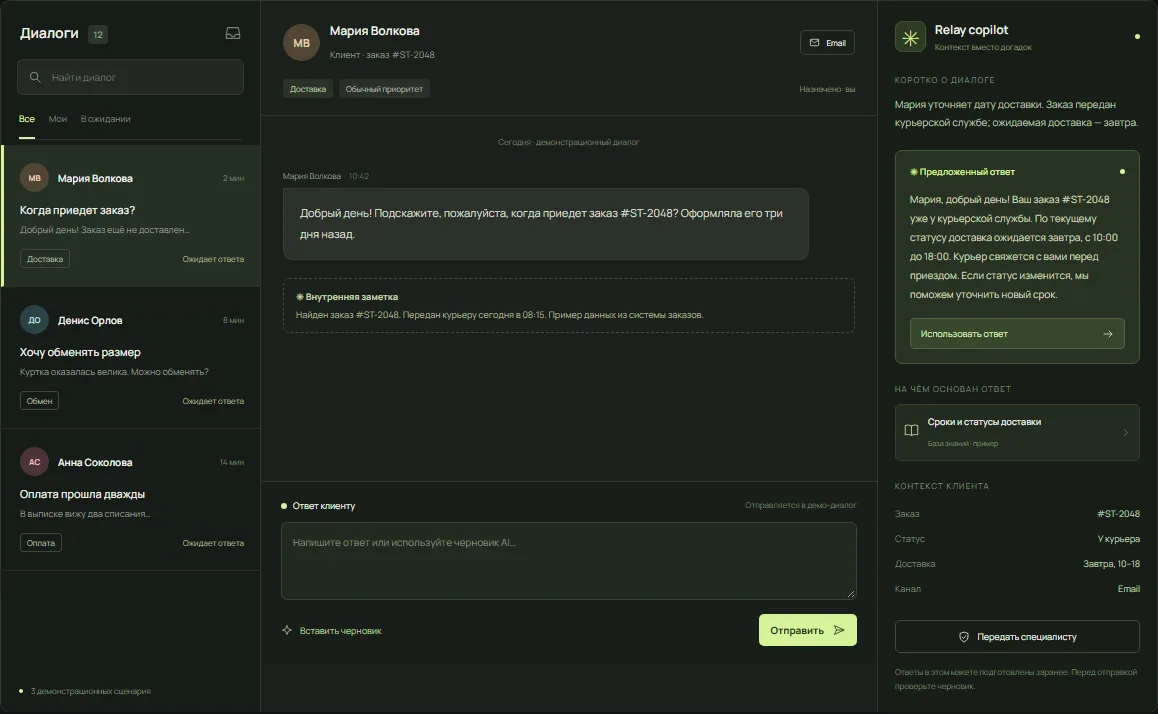Click the sparkle icon next to Вставить черновик
Viewport: 1158px width, 714px height.
[x=287, y=630]
